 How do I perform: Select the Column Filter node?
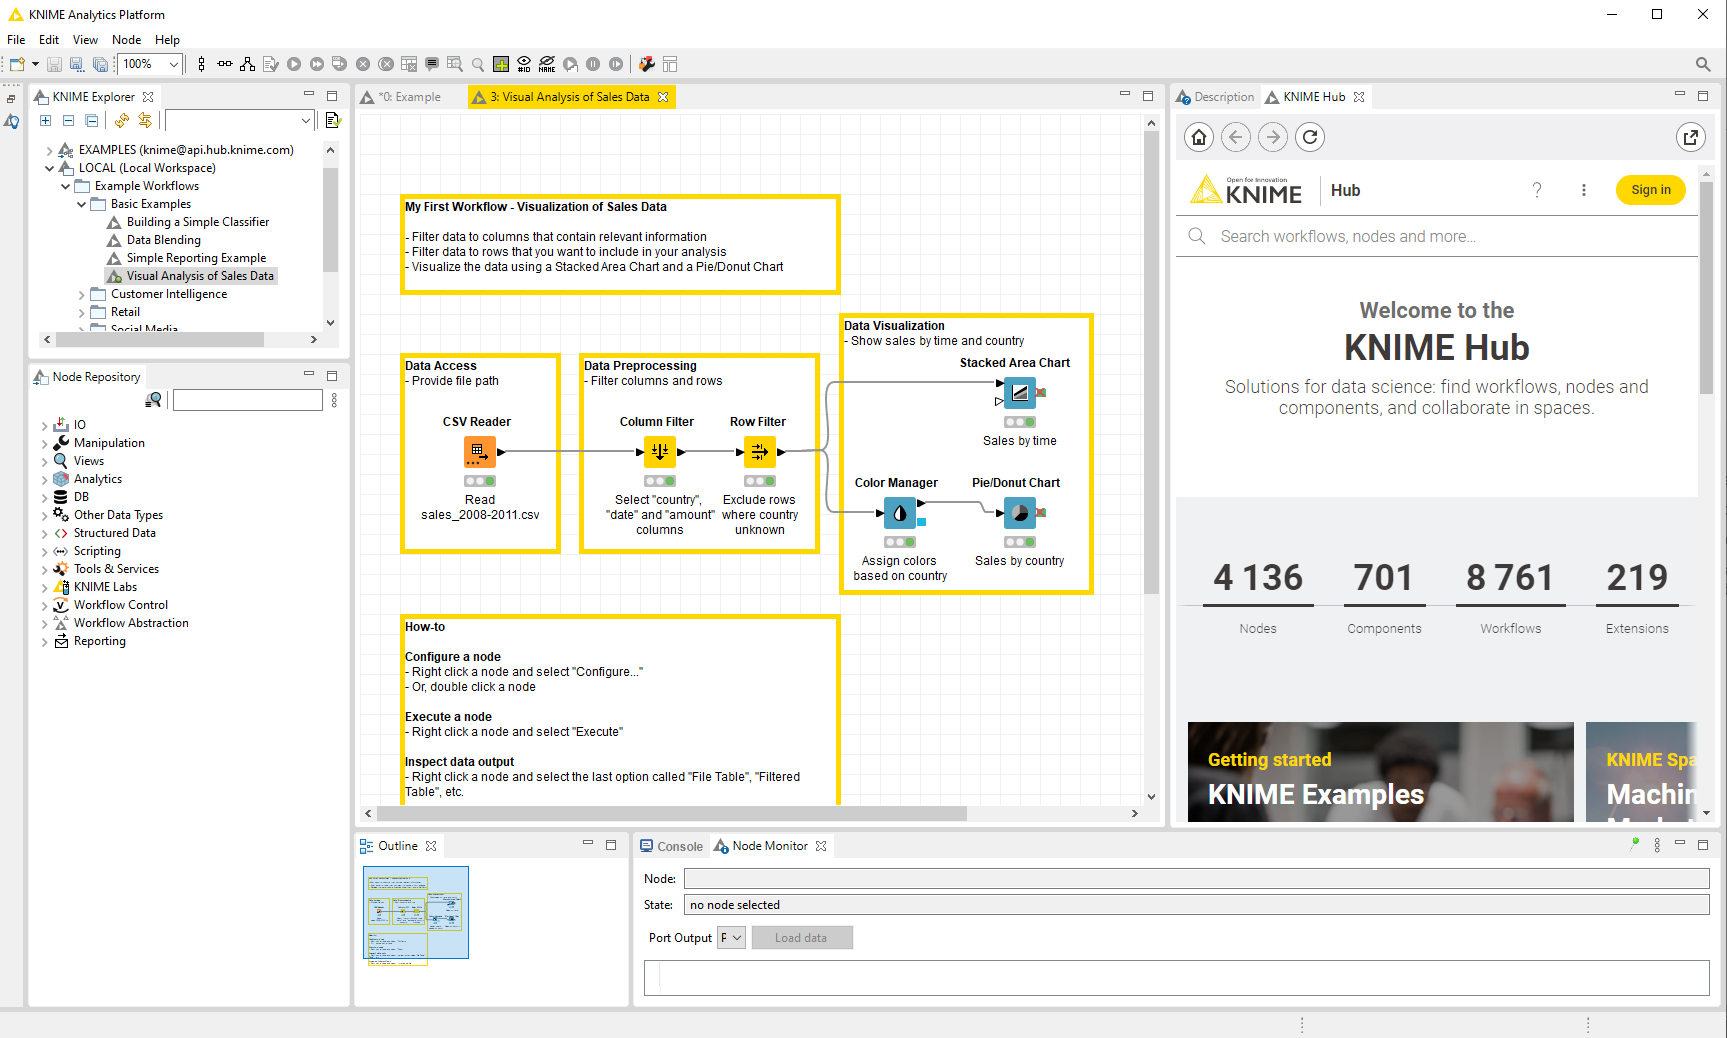tap(659, 452)
